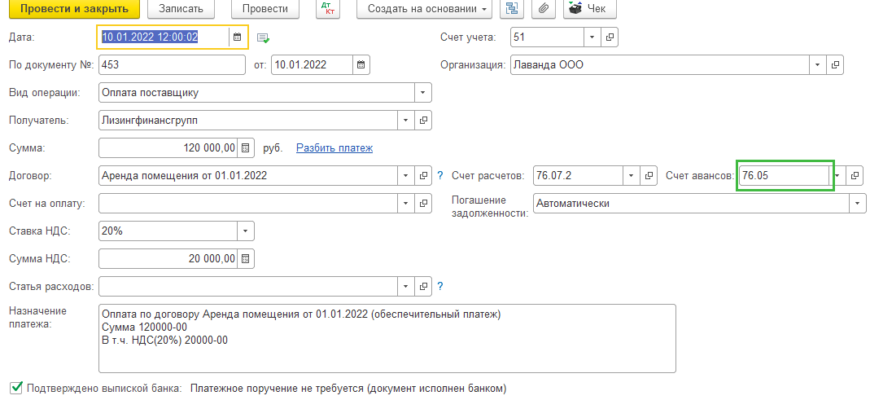Click Погашение задолженности field showing Автоматически

pos(691,204)
